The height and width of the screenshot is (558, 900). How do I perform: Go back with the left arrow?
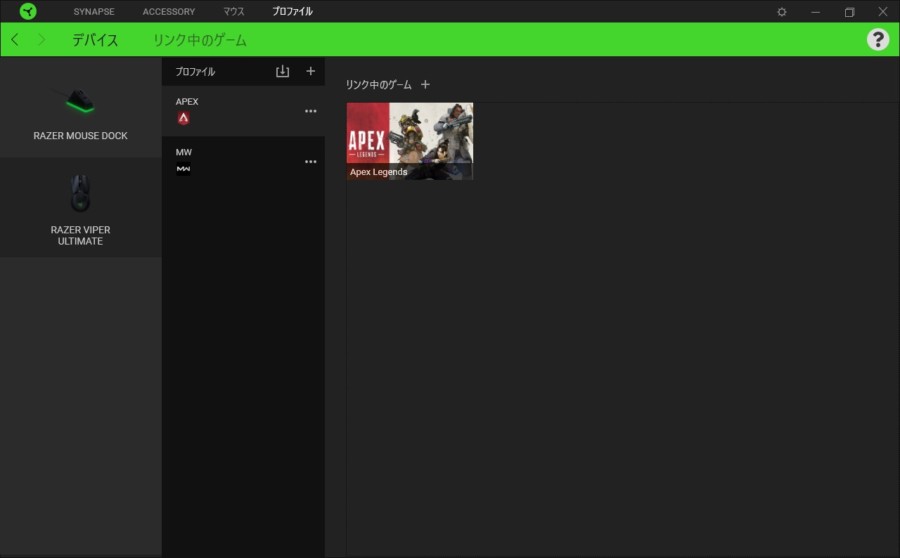point(15,40)
